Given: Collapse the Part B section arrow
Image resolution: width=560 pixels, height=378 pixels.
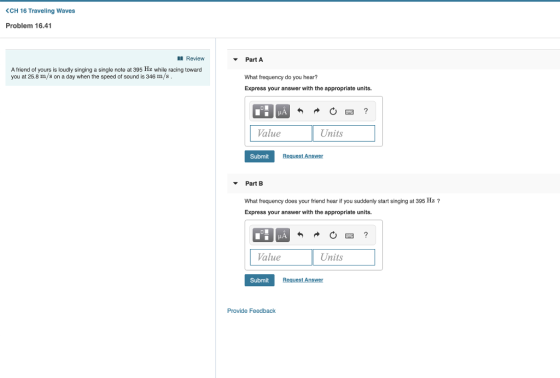Looking at the screenshot, I should pyautogui.click(x=235, y=183).
